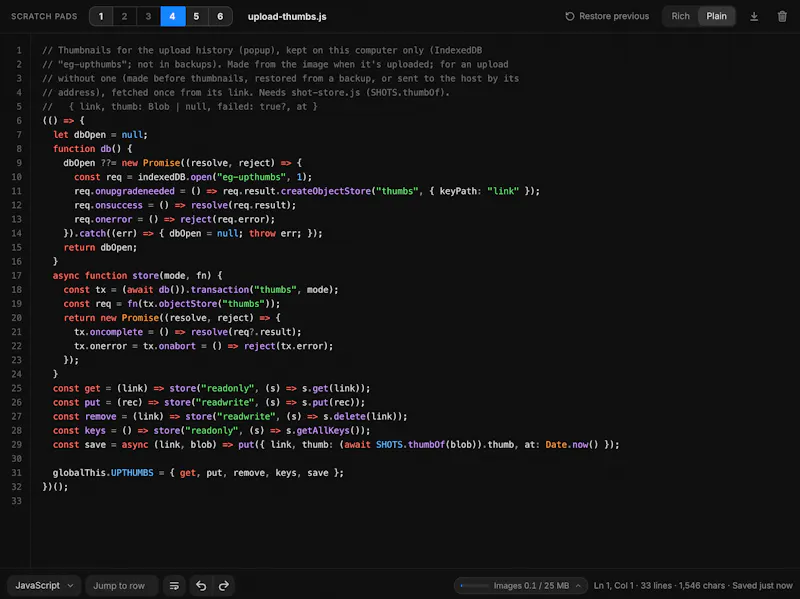The width and height of the screenshot is (800, 599).
Task: Click the 'async function store' code line
Action: pyautogui.click(x=138, y=276)
